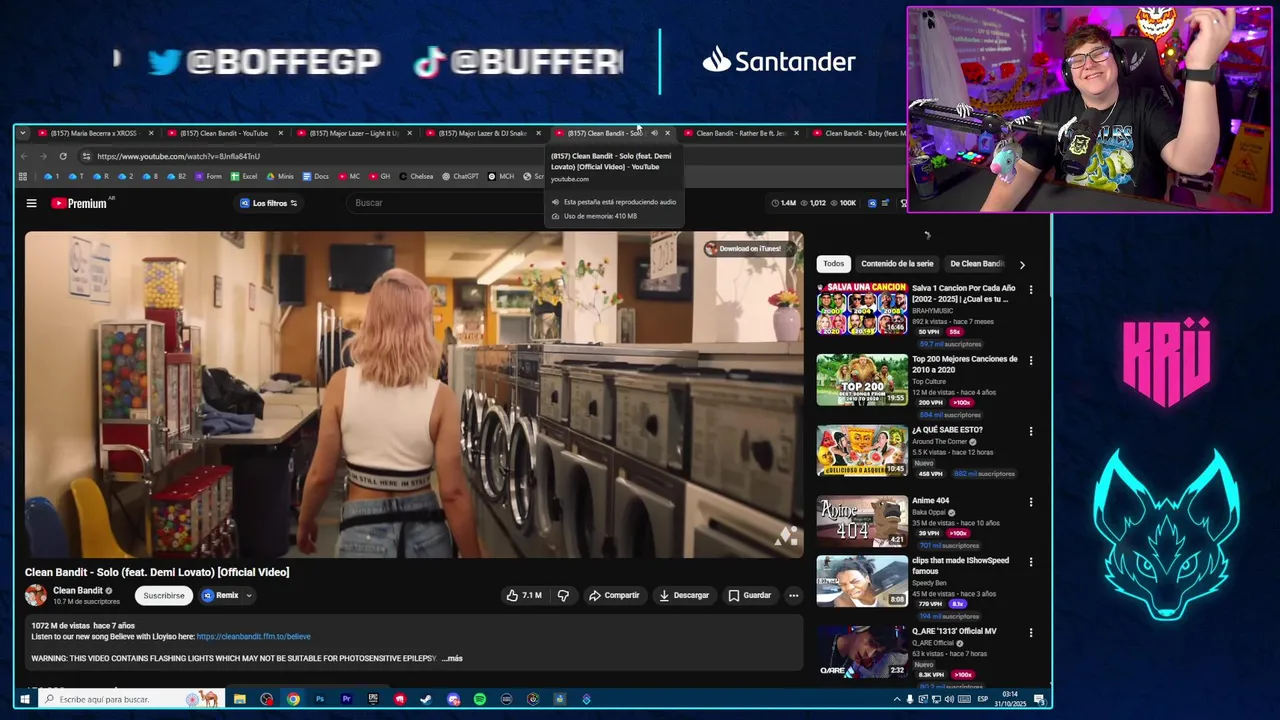Open the cleanbandit.ffm.to/believe link

[254, 636]
